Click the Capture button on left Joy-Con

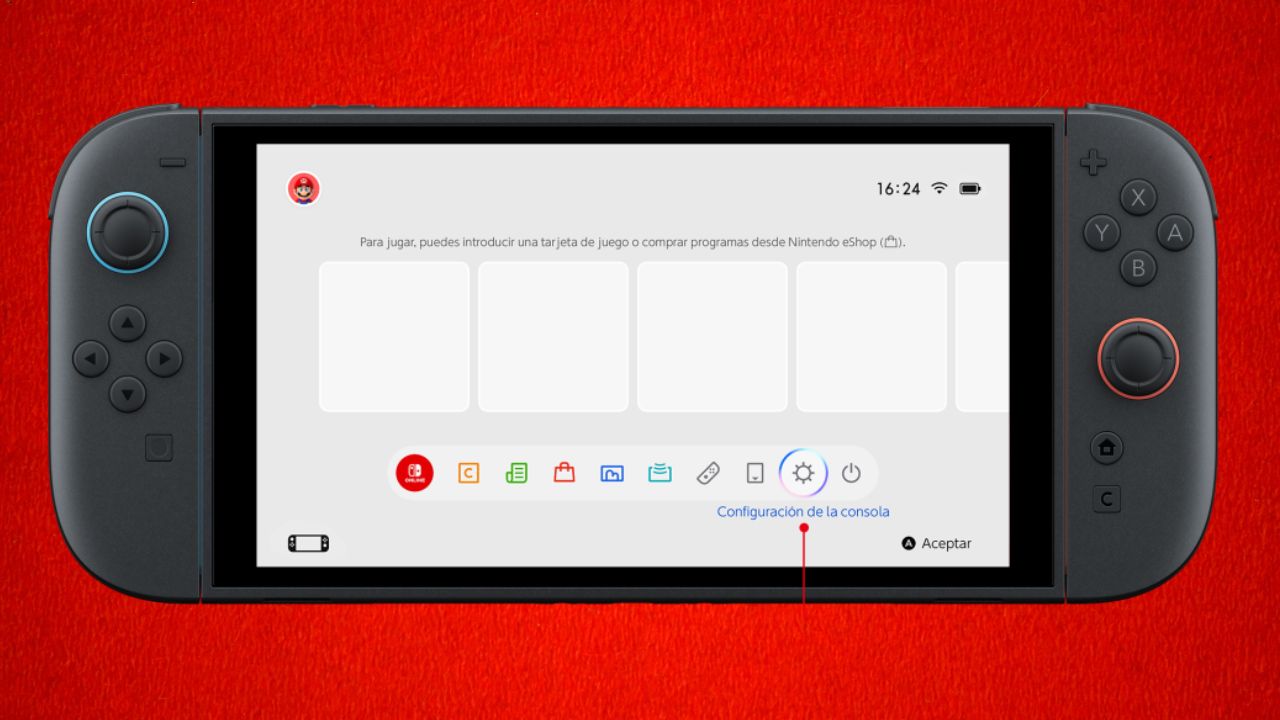159,447
